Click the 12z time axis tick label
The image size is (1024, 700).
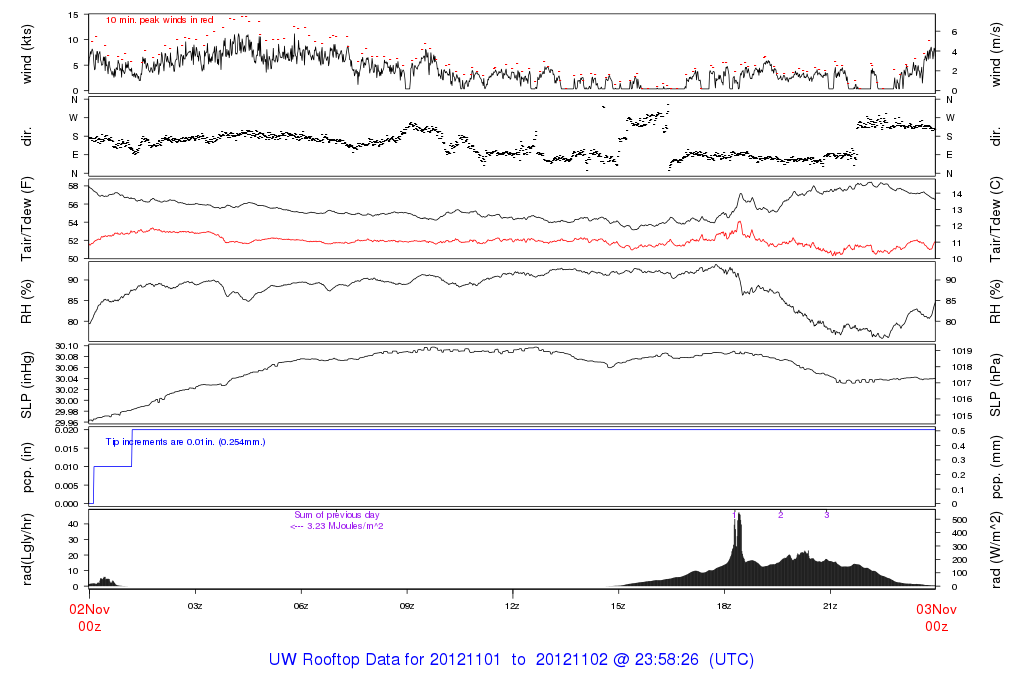(512, 606)
